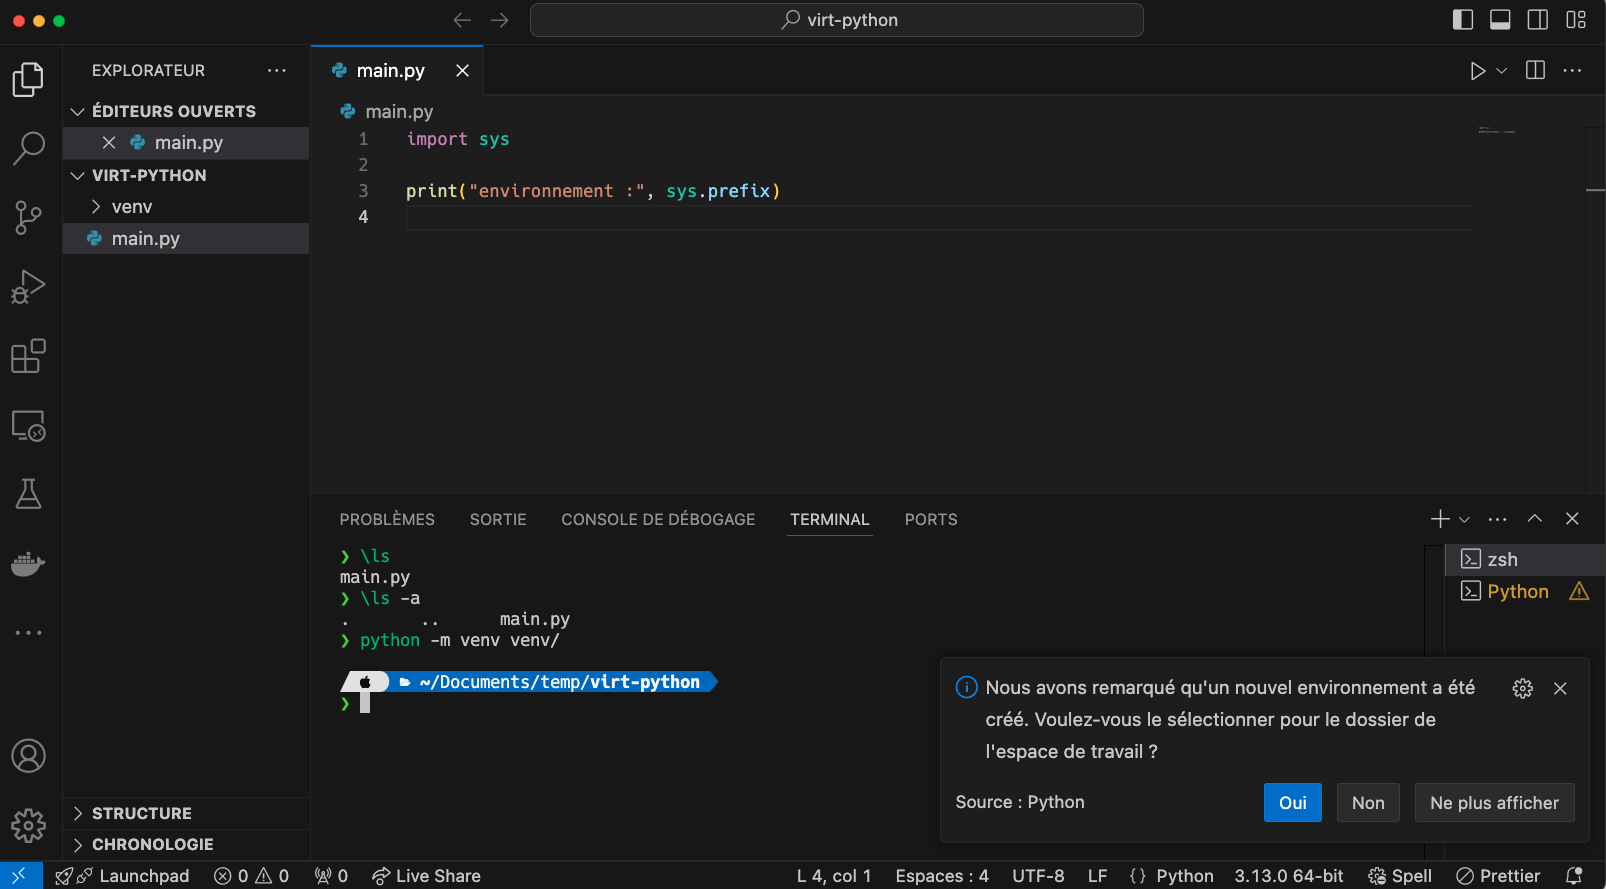Click the virt-python command center search field
Viewport: 1606px width, 889px height.
click(x=837, y=20)
